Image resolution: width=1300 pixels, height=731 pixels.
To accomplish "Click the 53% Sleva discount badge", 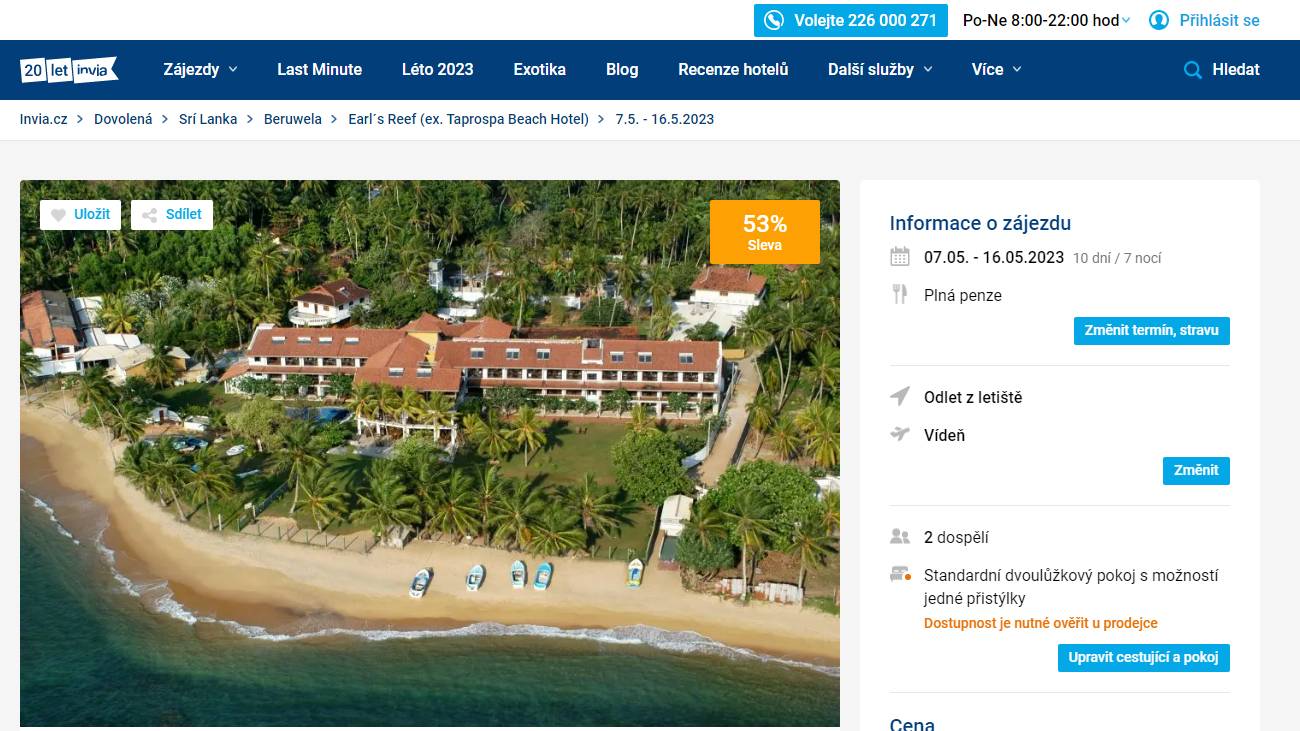I will coord(765,232).
